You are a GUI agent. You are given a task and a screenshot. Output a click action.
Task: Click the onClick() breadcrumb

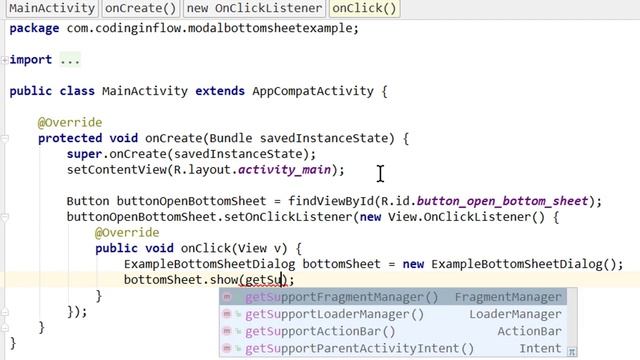364,8
